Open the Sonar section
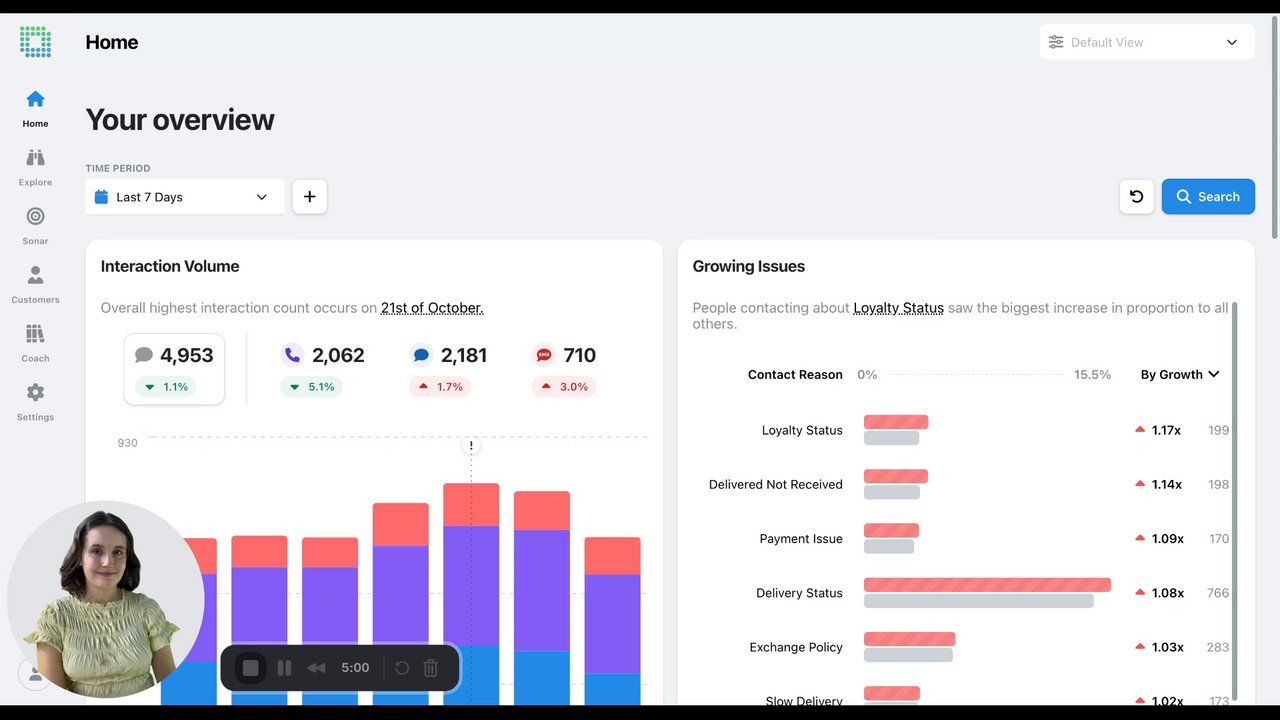This screenshot has width=1280, height=720. [35, 226]
